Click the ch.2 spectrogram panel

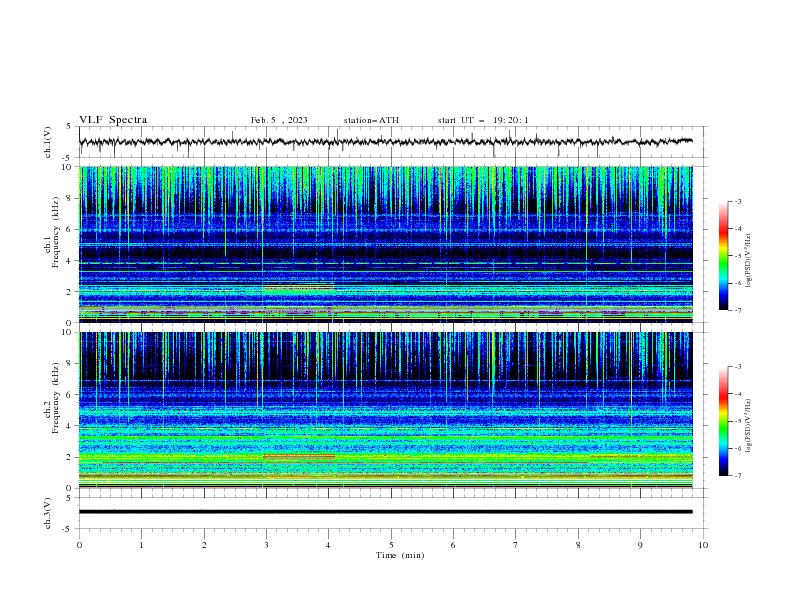(x=385, y=410)
